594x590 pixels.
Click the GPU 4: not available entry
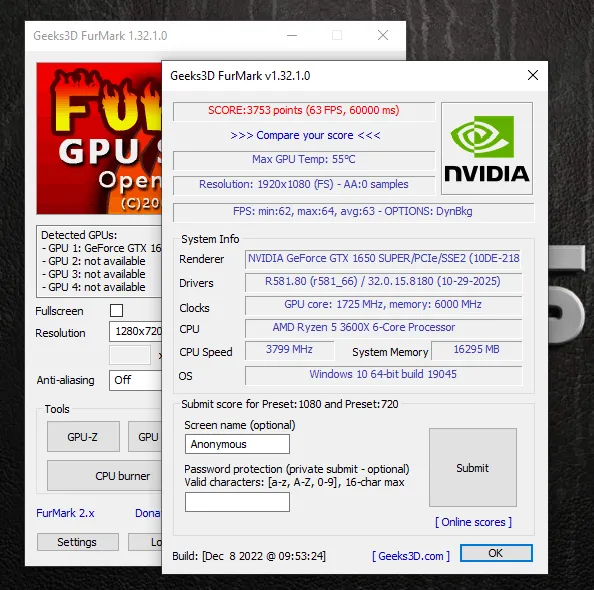pyautogui.click(x=94, y=287)
